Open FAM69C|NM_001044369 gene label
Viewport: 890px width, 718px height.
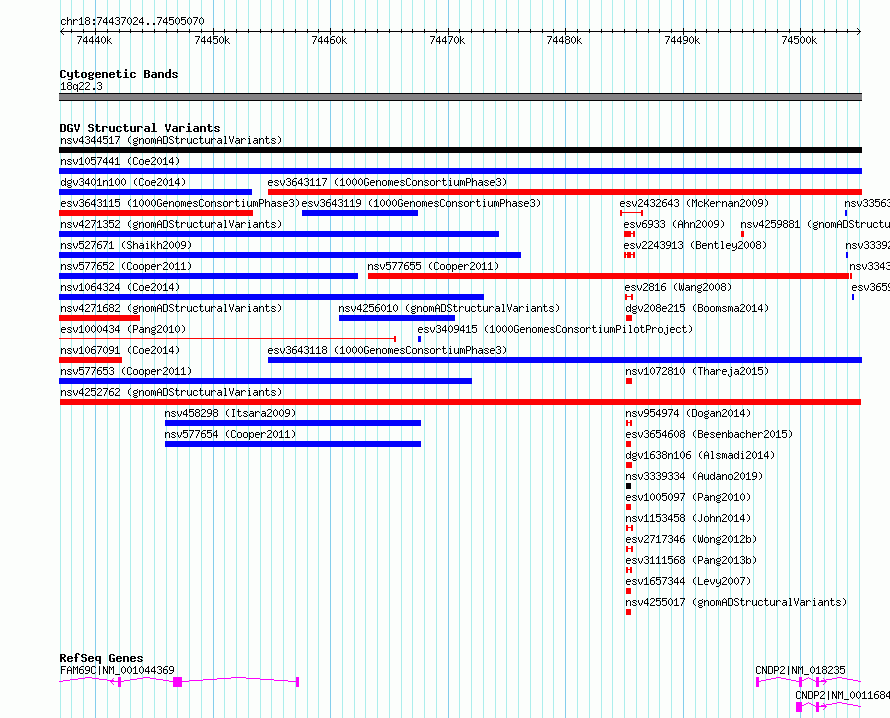[117, 670]
